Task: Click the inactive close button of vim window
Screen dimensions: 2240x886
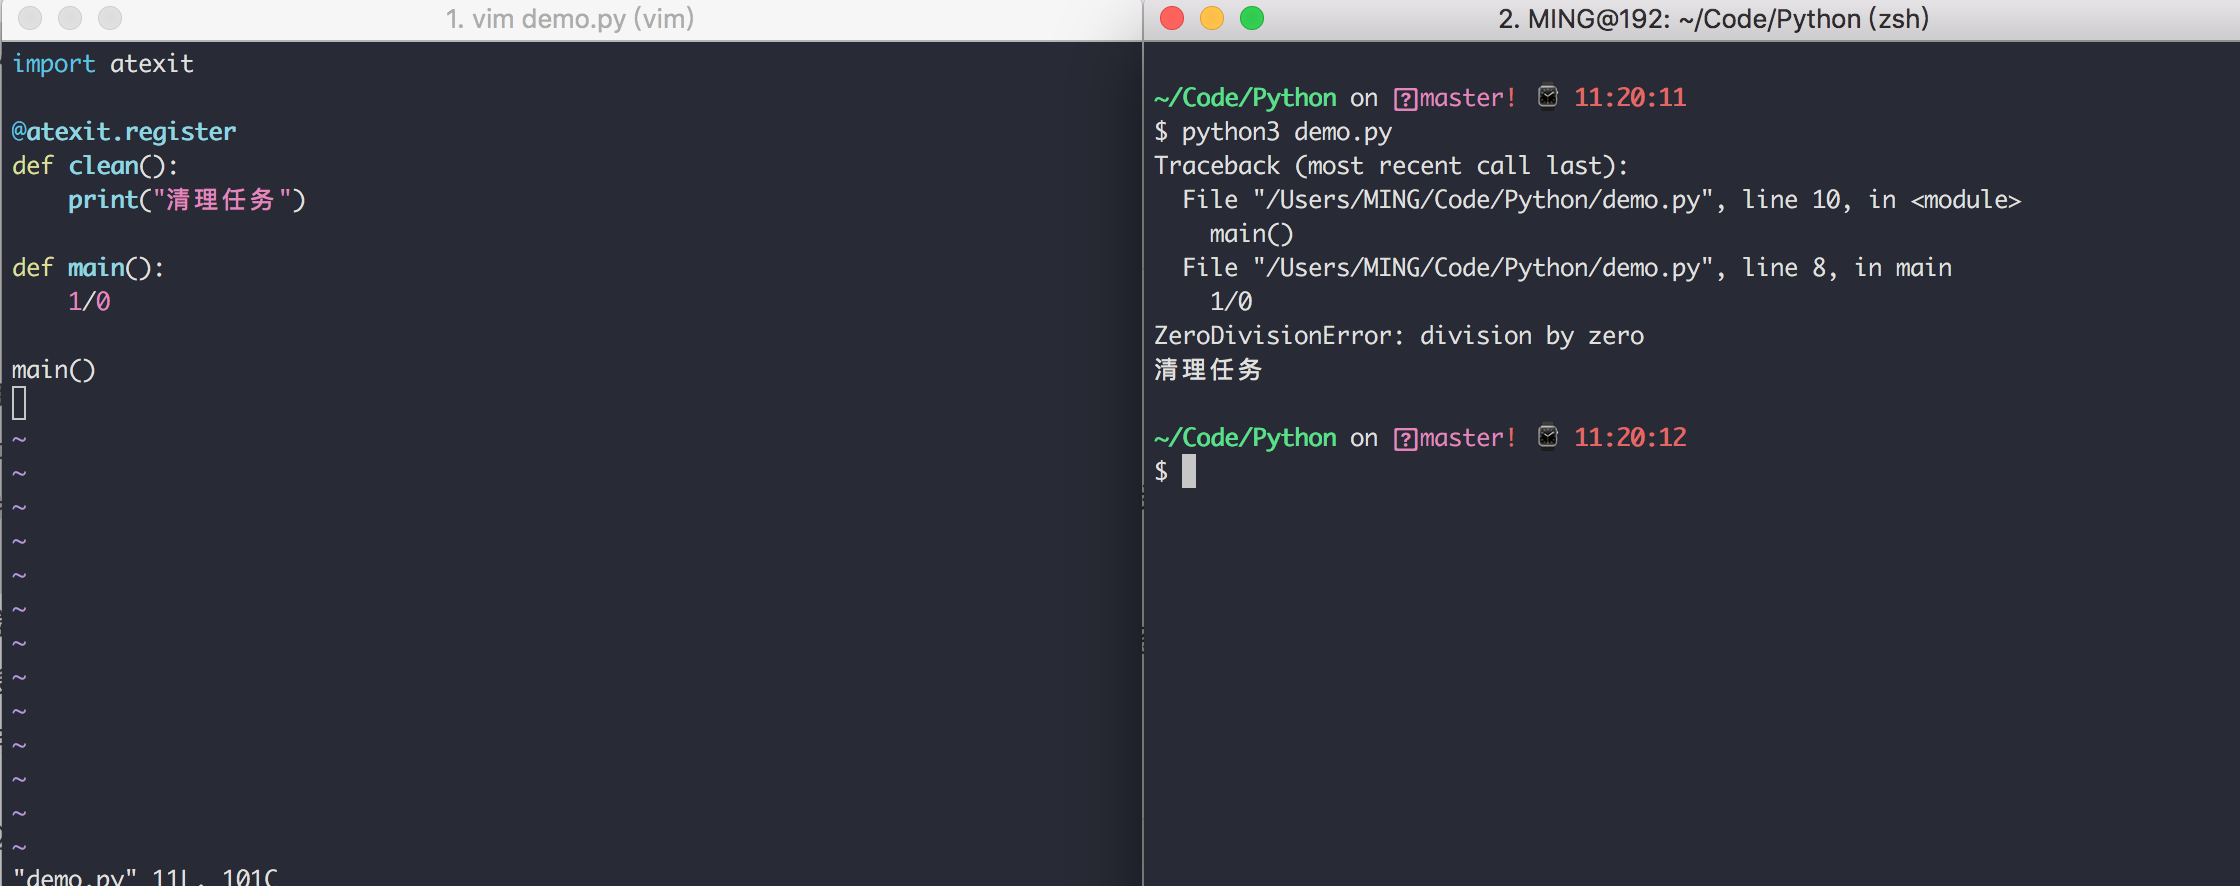Action: click(30, 18)
